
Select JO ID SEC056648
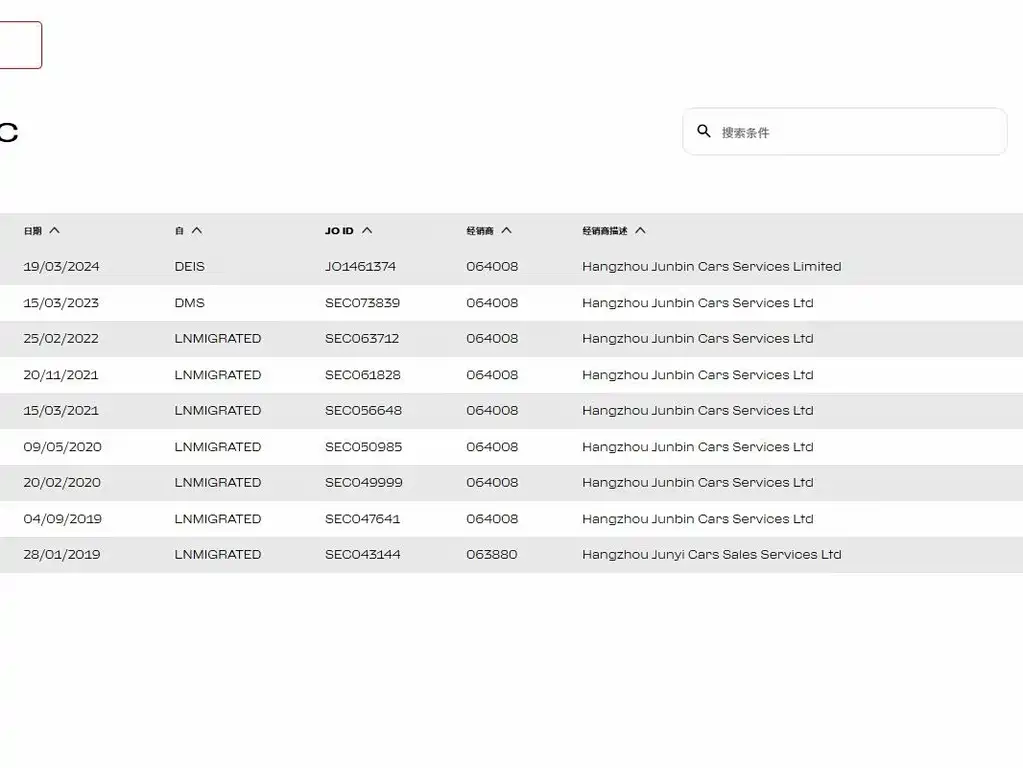click(363, 410)
